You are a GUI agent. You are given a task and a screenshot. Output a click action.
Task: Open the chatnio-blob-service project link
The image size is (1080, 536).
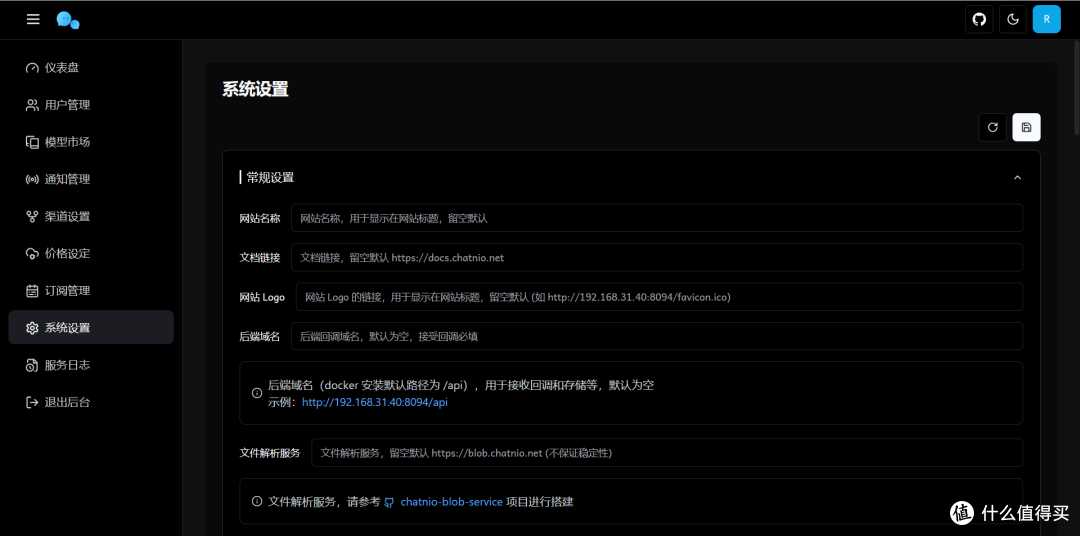tap(451, 502)
